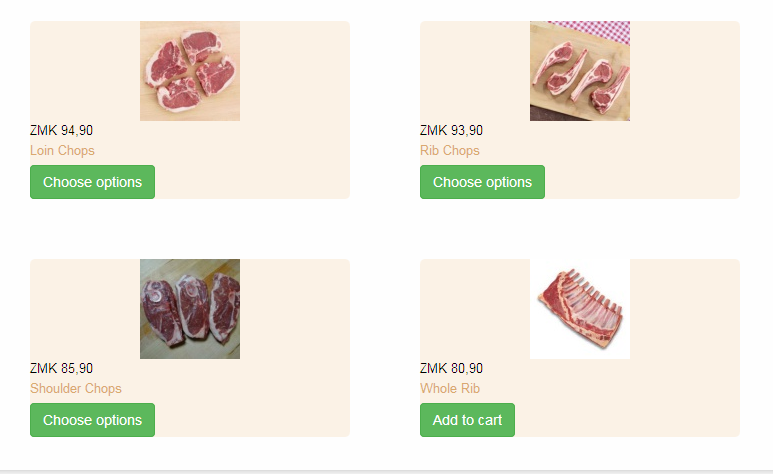Image resolution: width=773 pixels, height=474 pixels.
Task: Open the Loin Chops product image
Action: coord(190,71)
